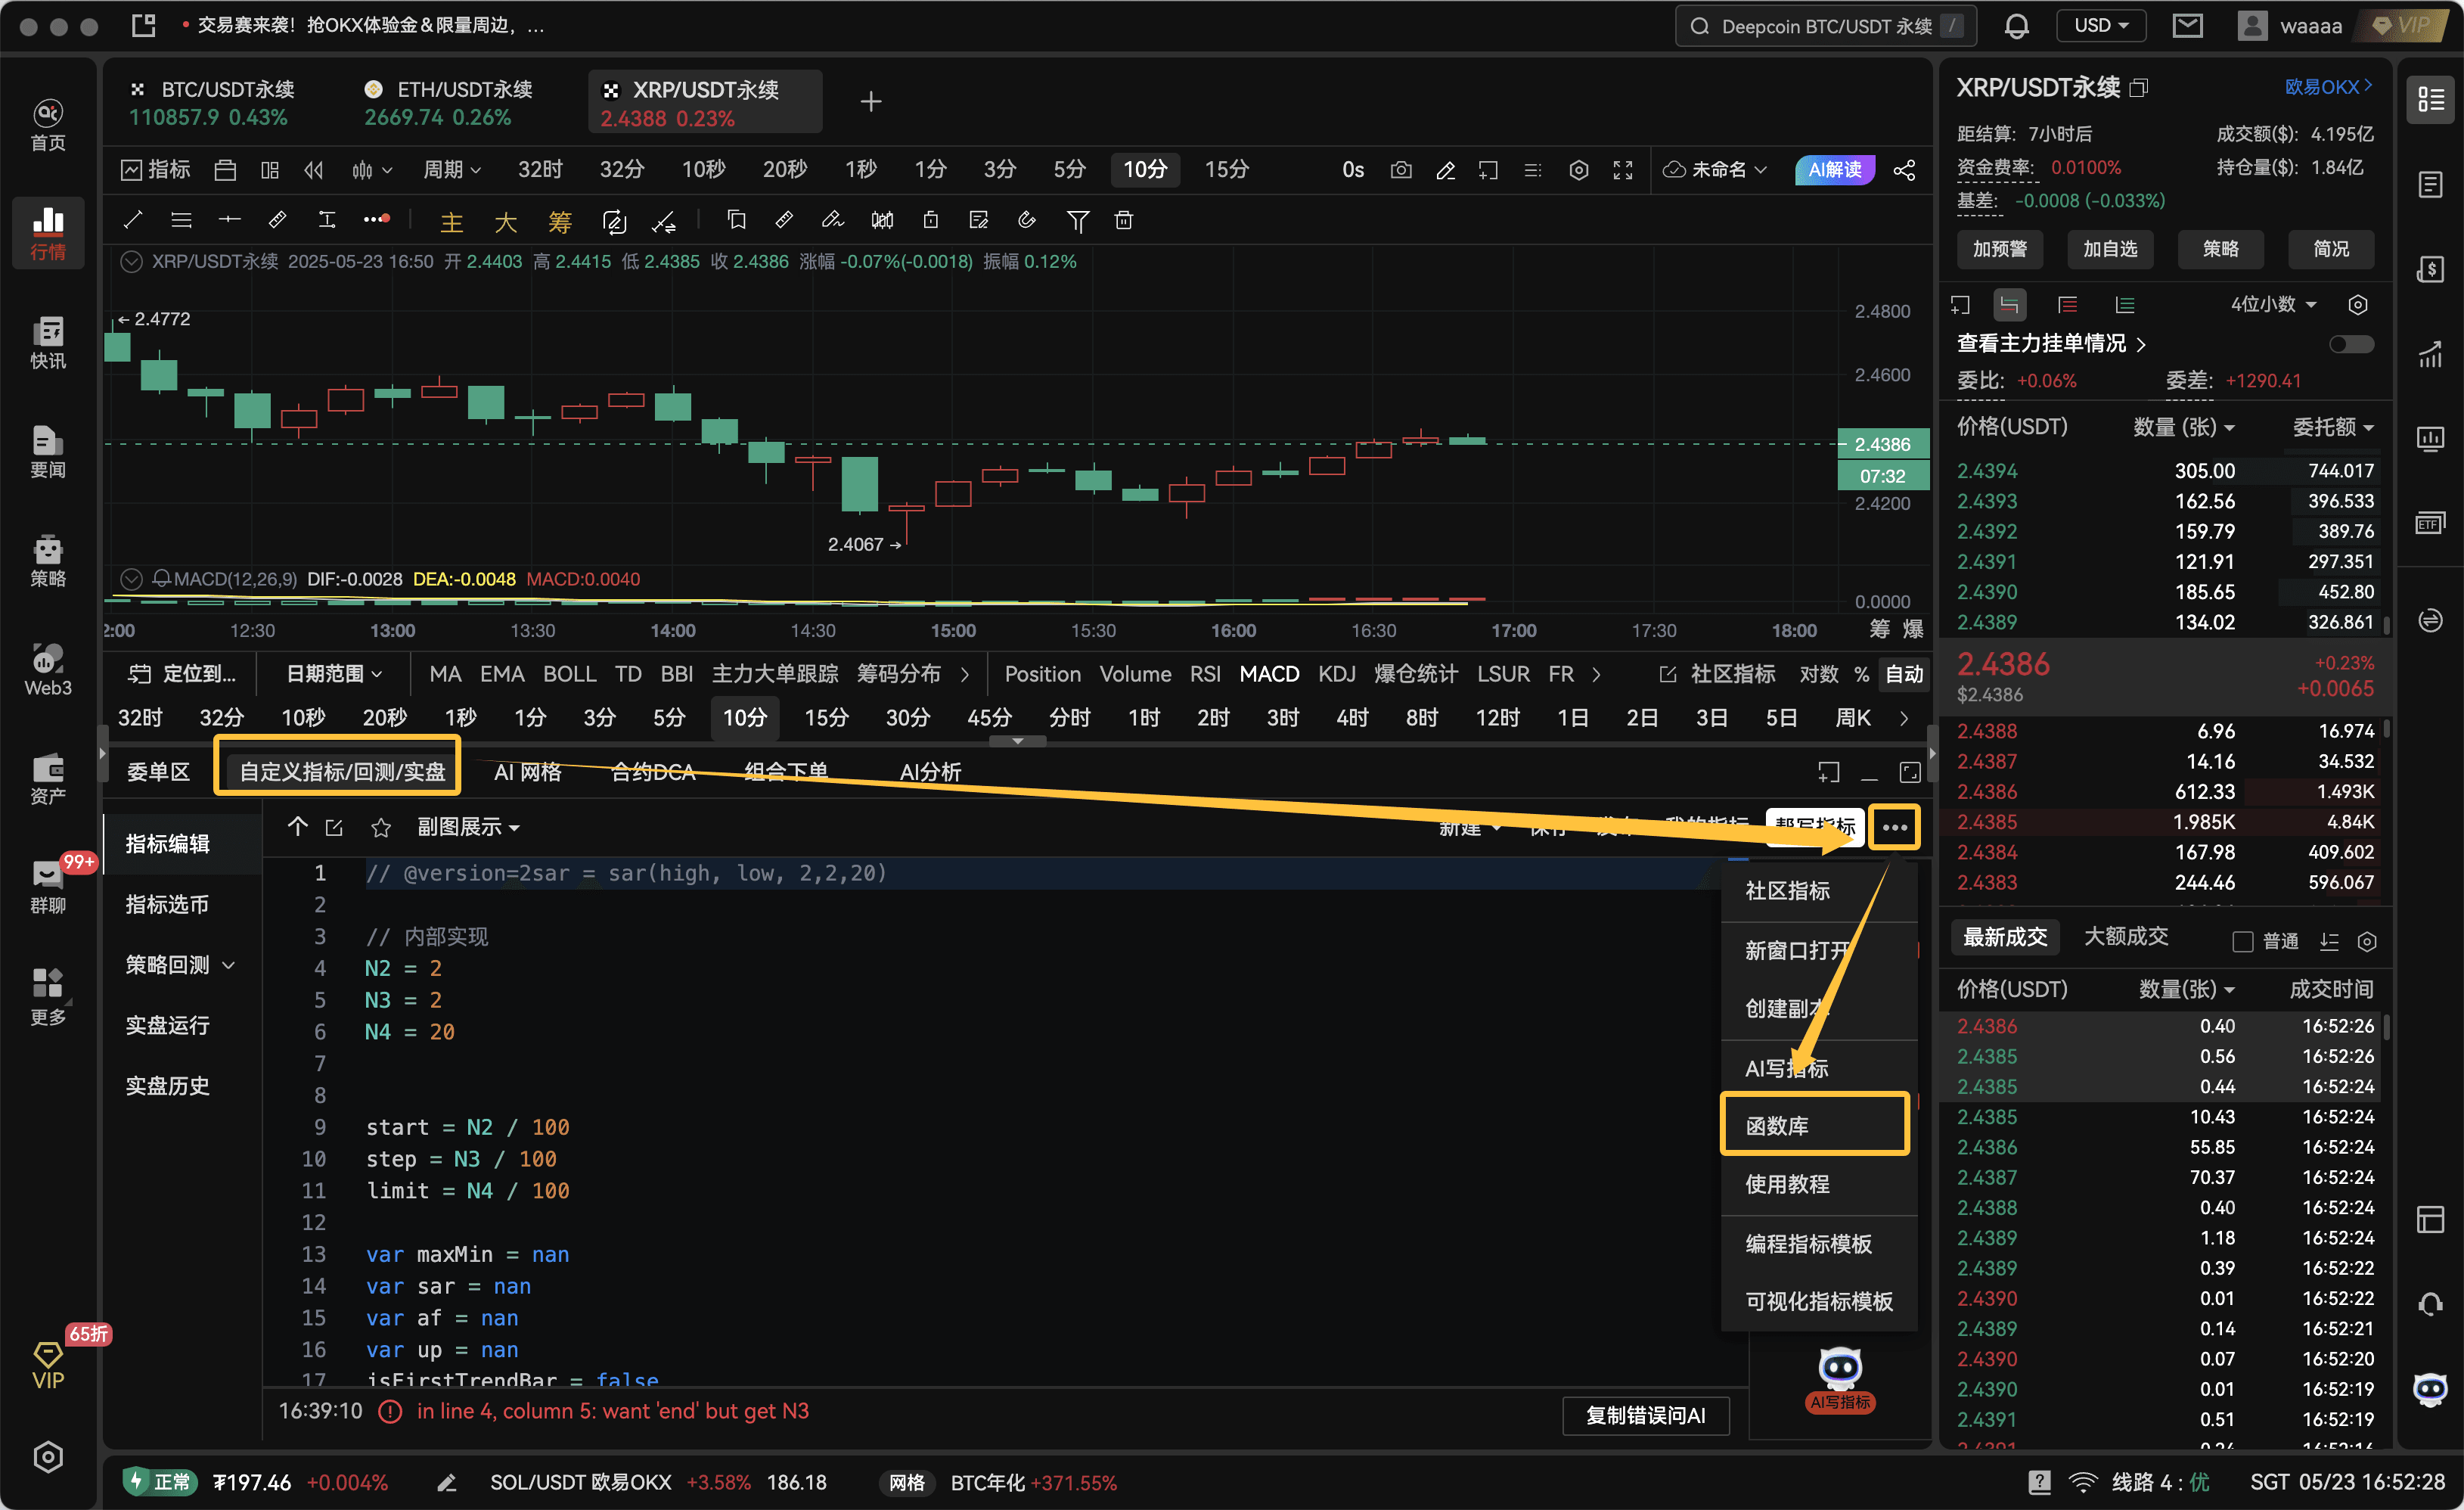Viewport: 2464px width, 1510px height.
Task: Open the 未命名 layout dropdown
Action: click(x=1715, y=170)
